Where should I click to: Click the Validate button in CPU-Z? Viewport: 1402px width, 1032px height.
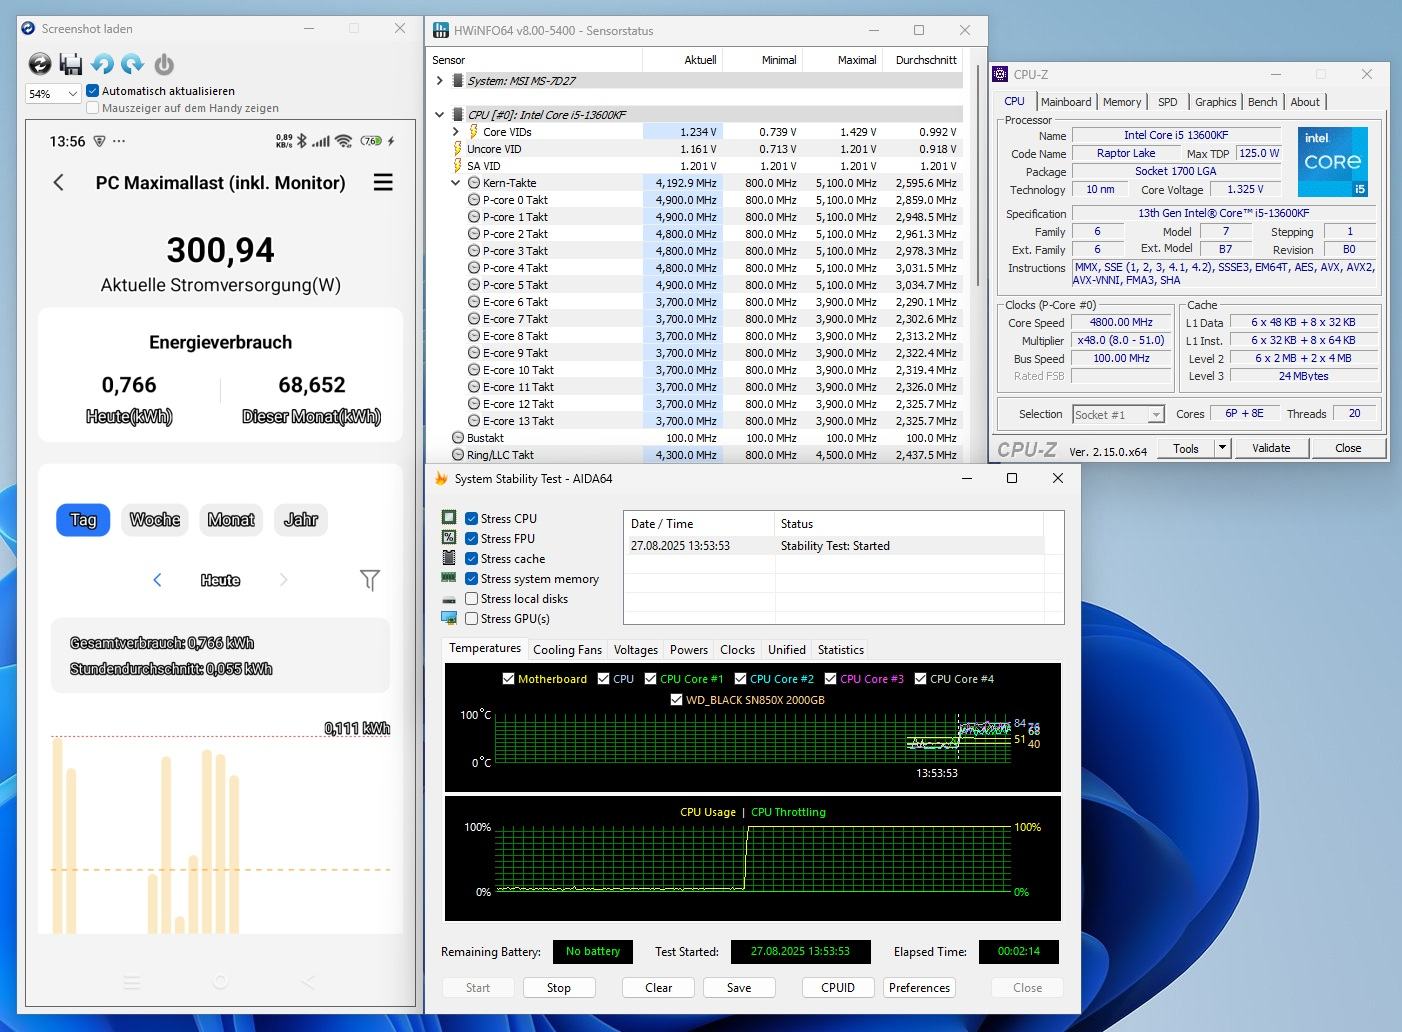point(1270,448)
